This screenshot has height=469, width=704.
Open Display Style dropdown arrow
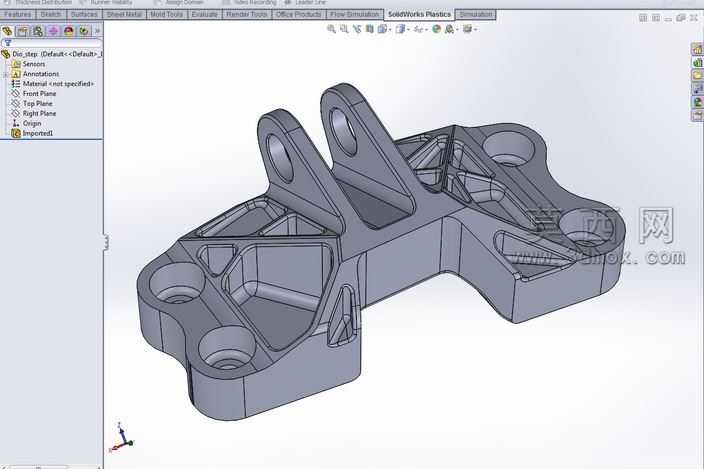pos(408,30)
